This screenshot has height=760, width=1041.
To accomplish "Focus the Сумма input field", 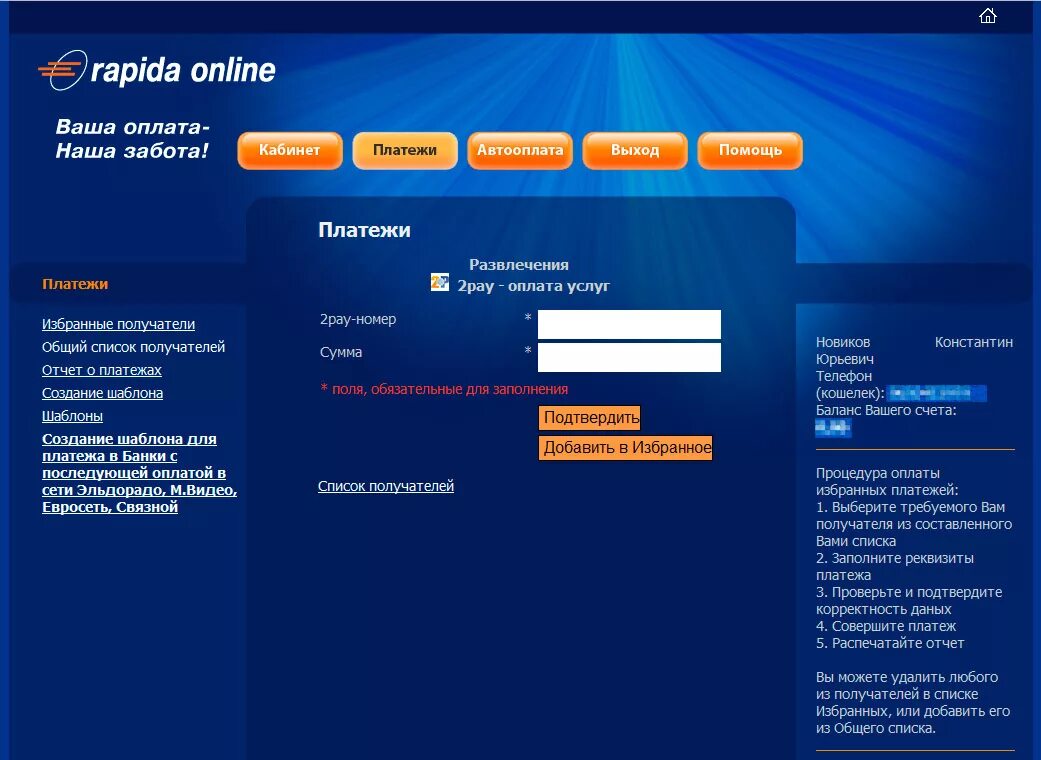I will click(x=629, y=357).
